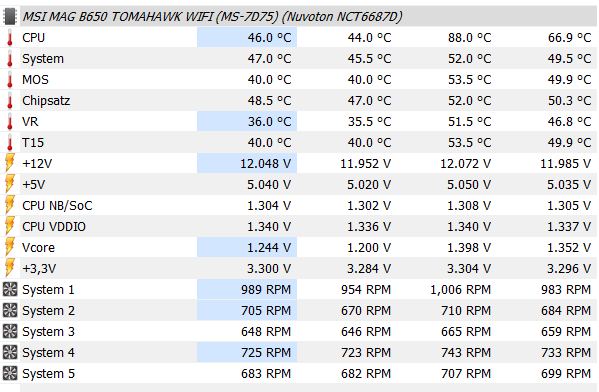Select the System temperature sensor label
Viewport: 599px width, 392px height.
(x=43, y=59)
